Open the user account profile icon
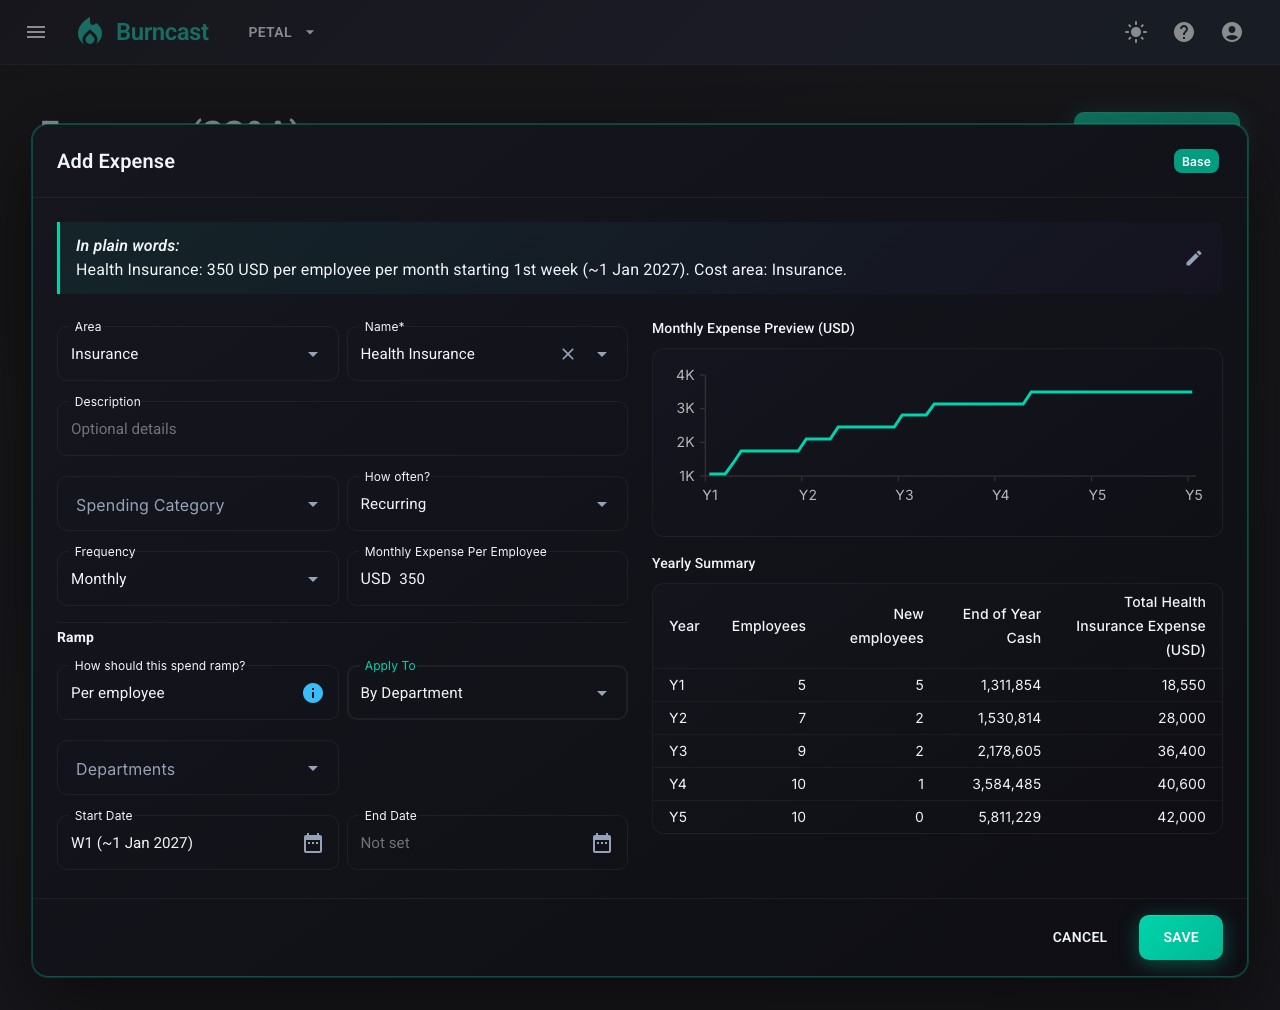This screenshot has width=1280, height=1010. click(1232, 32)
